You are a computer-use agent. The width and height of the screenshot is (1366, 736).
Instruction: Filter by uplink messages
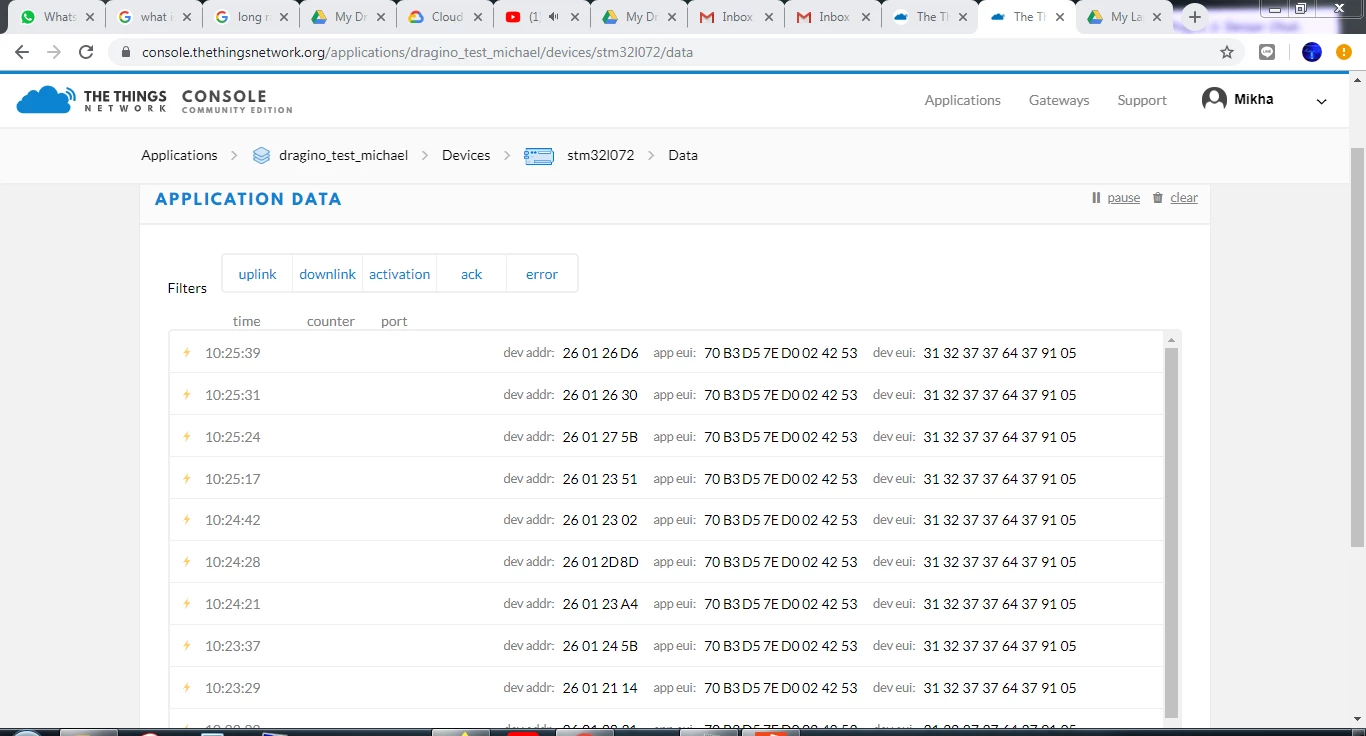pyautogui.click(x=257, y=274)
